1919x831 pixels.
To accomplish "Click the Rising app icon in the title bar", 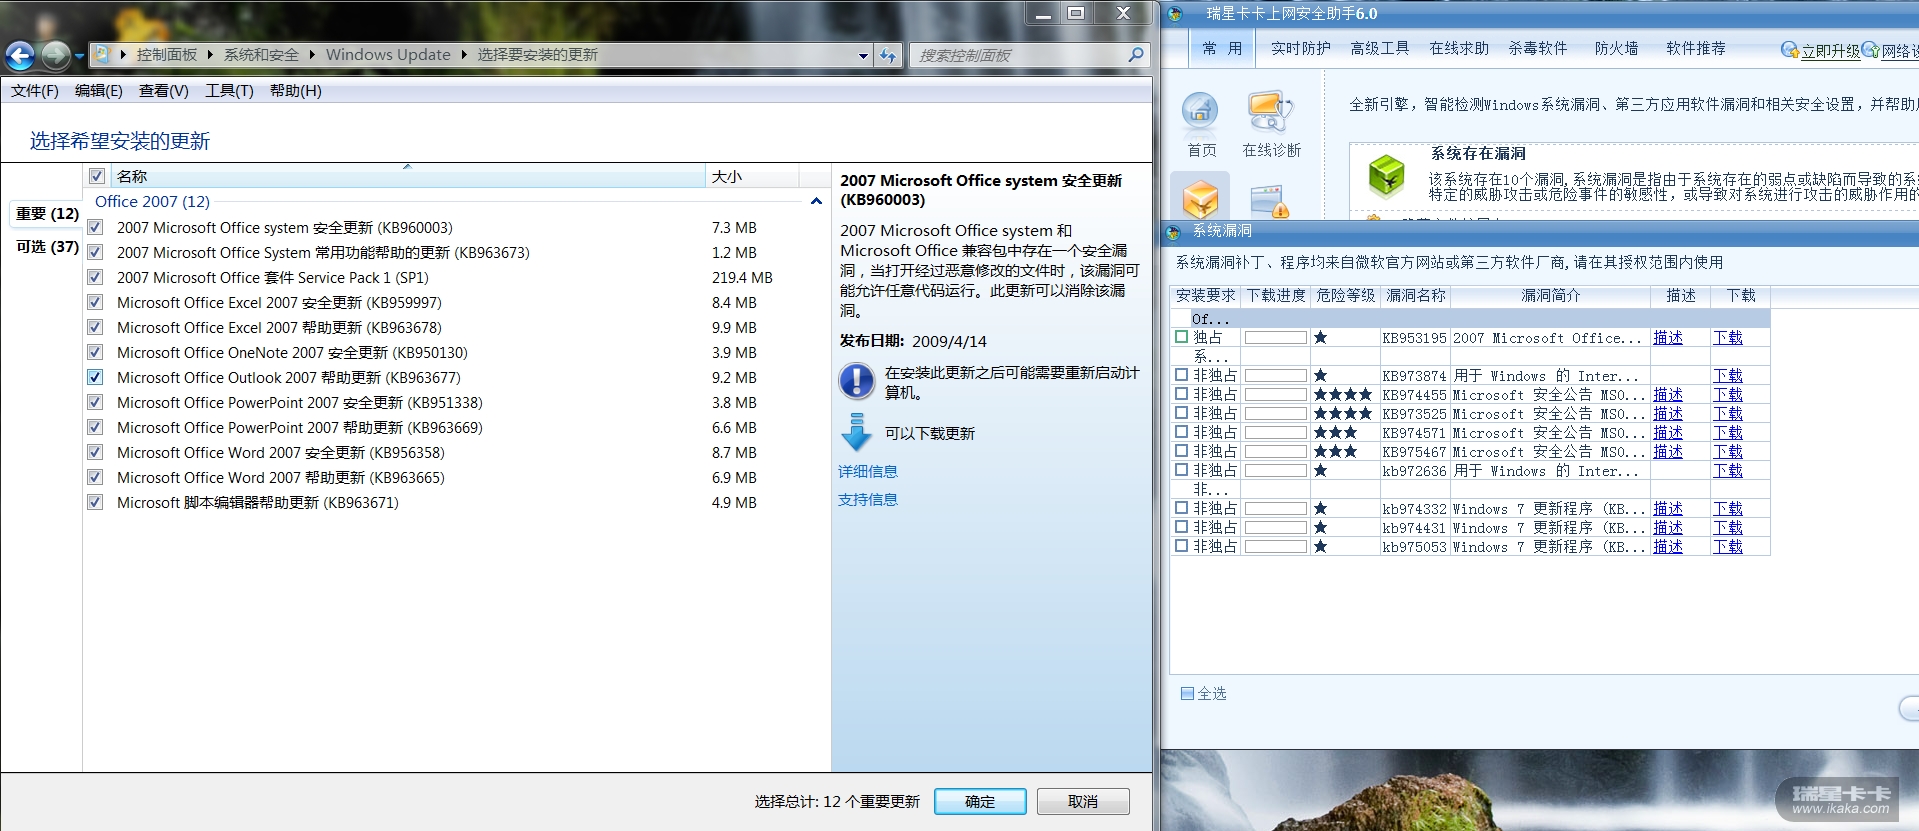I will tap(1175, 14).
